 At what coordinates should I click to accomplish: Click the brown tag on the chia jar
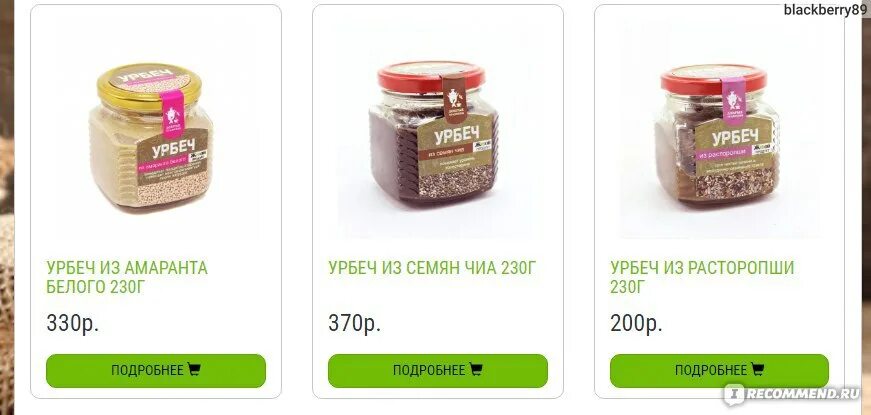pyautogui.click(x=454, y=99)
